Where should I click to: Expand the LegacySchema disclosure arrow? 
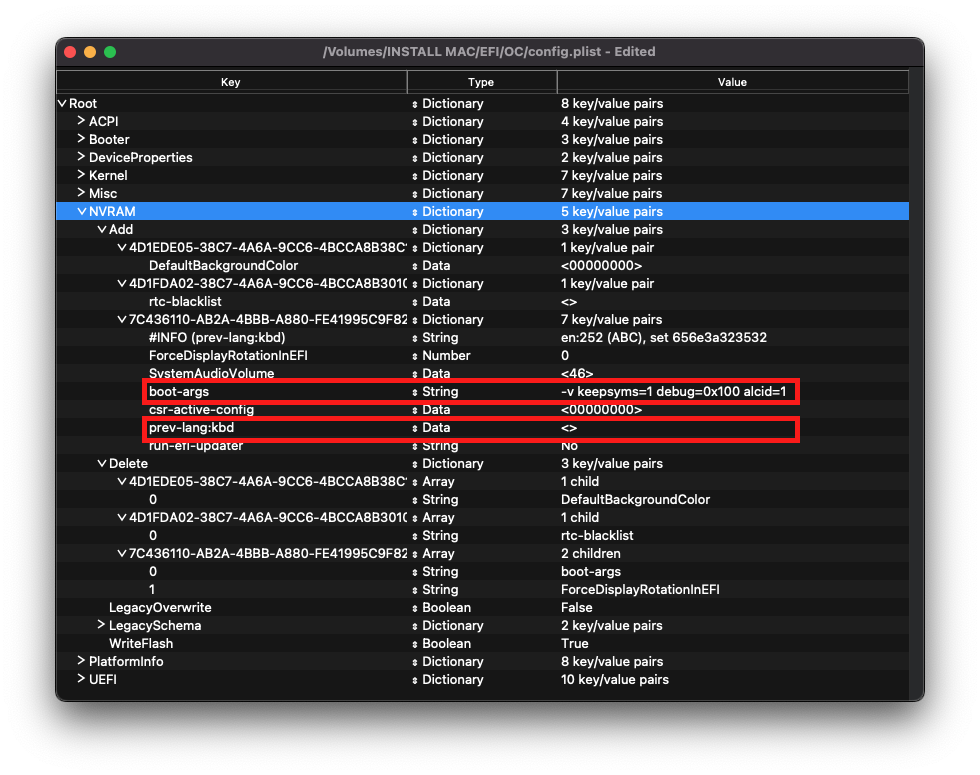pyautogui.click(x=101, y=625)
